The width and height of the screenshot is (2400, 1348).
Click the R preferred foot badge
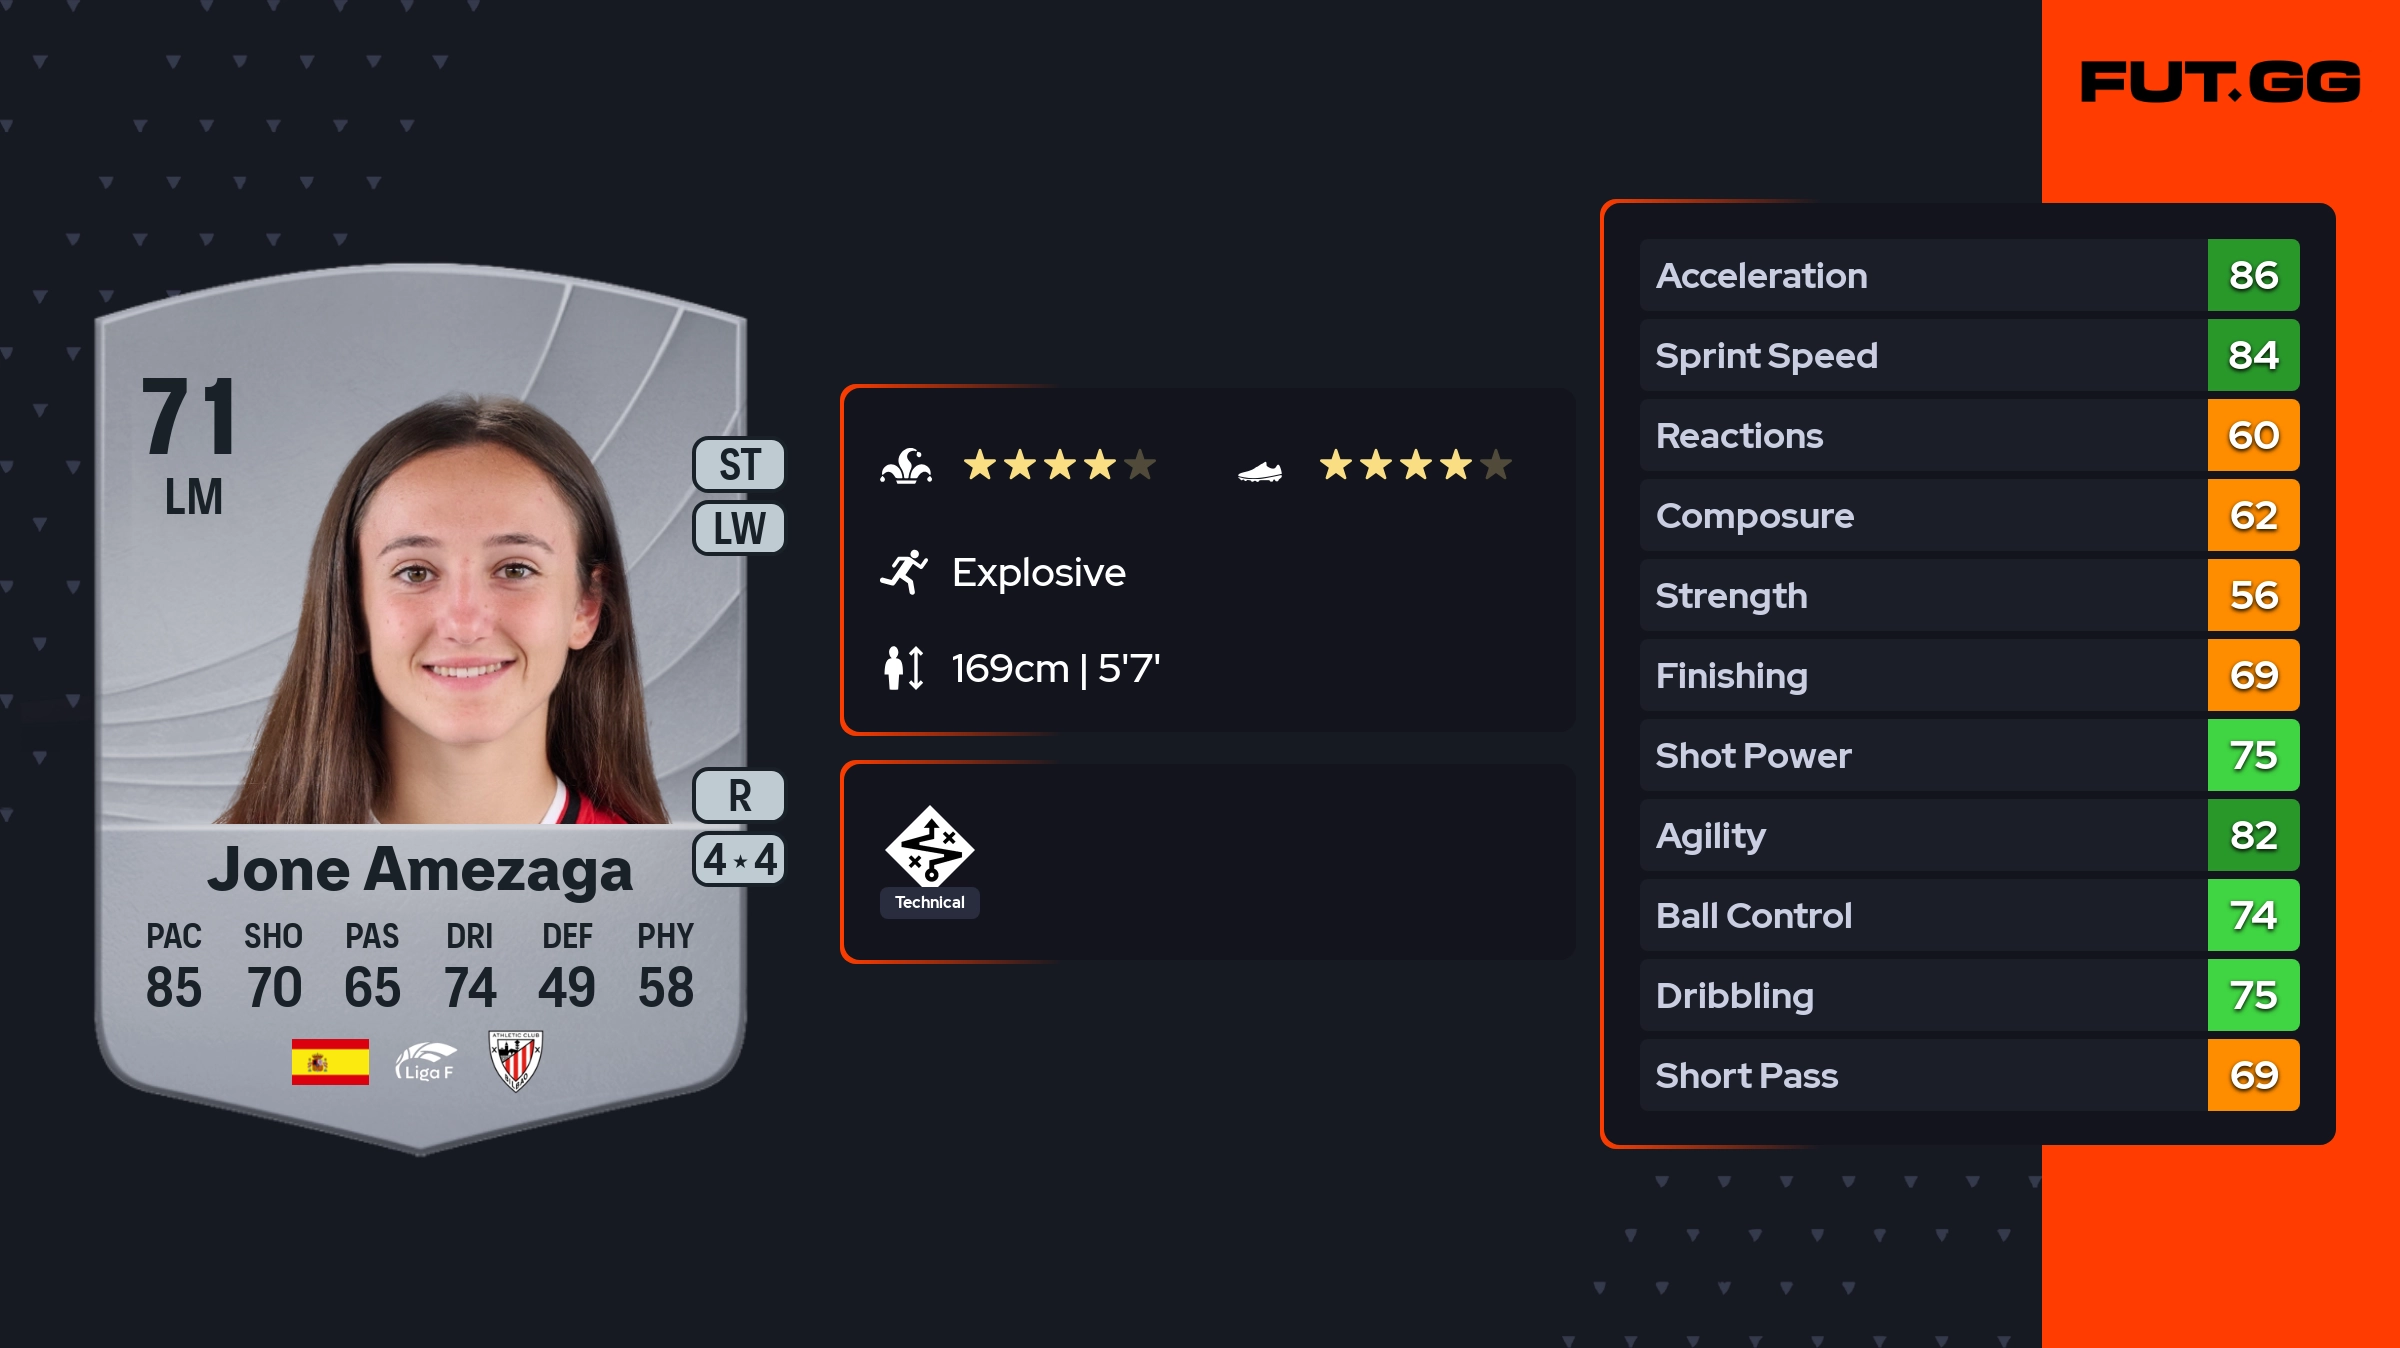[739, 796]
